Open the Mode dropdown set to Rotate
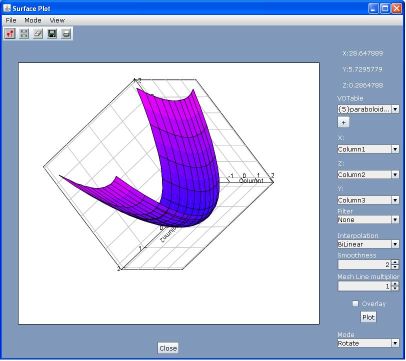406x361 pixels. coord(368,343)
